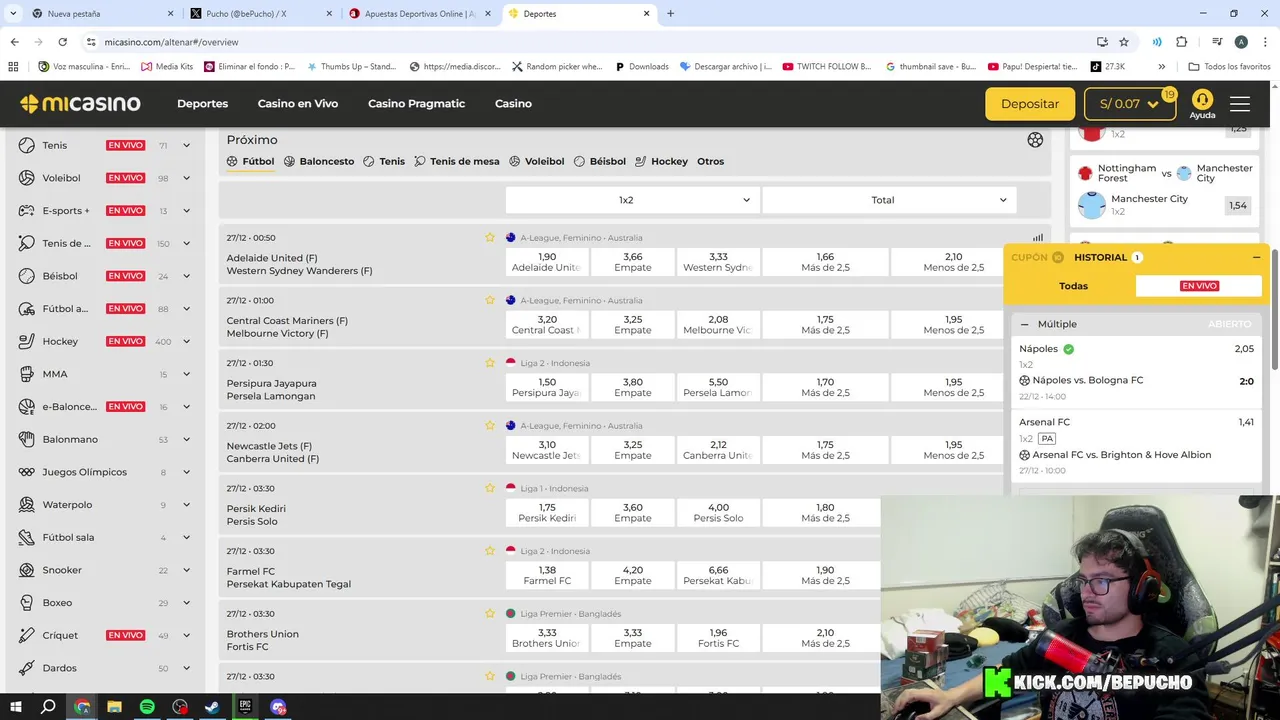The image size is (1280, 720).
Task: Switch history filter to EN VIVO
Action: point(1198,286)
